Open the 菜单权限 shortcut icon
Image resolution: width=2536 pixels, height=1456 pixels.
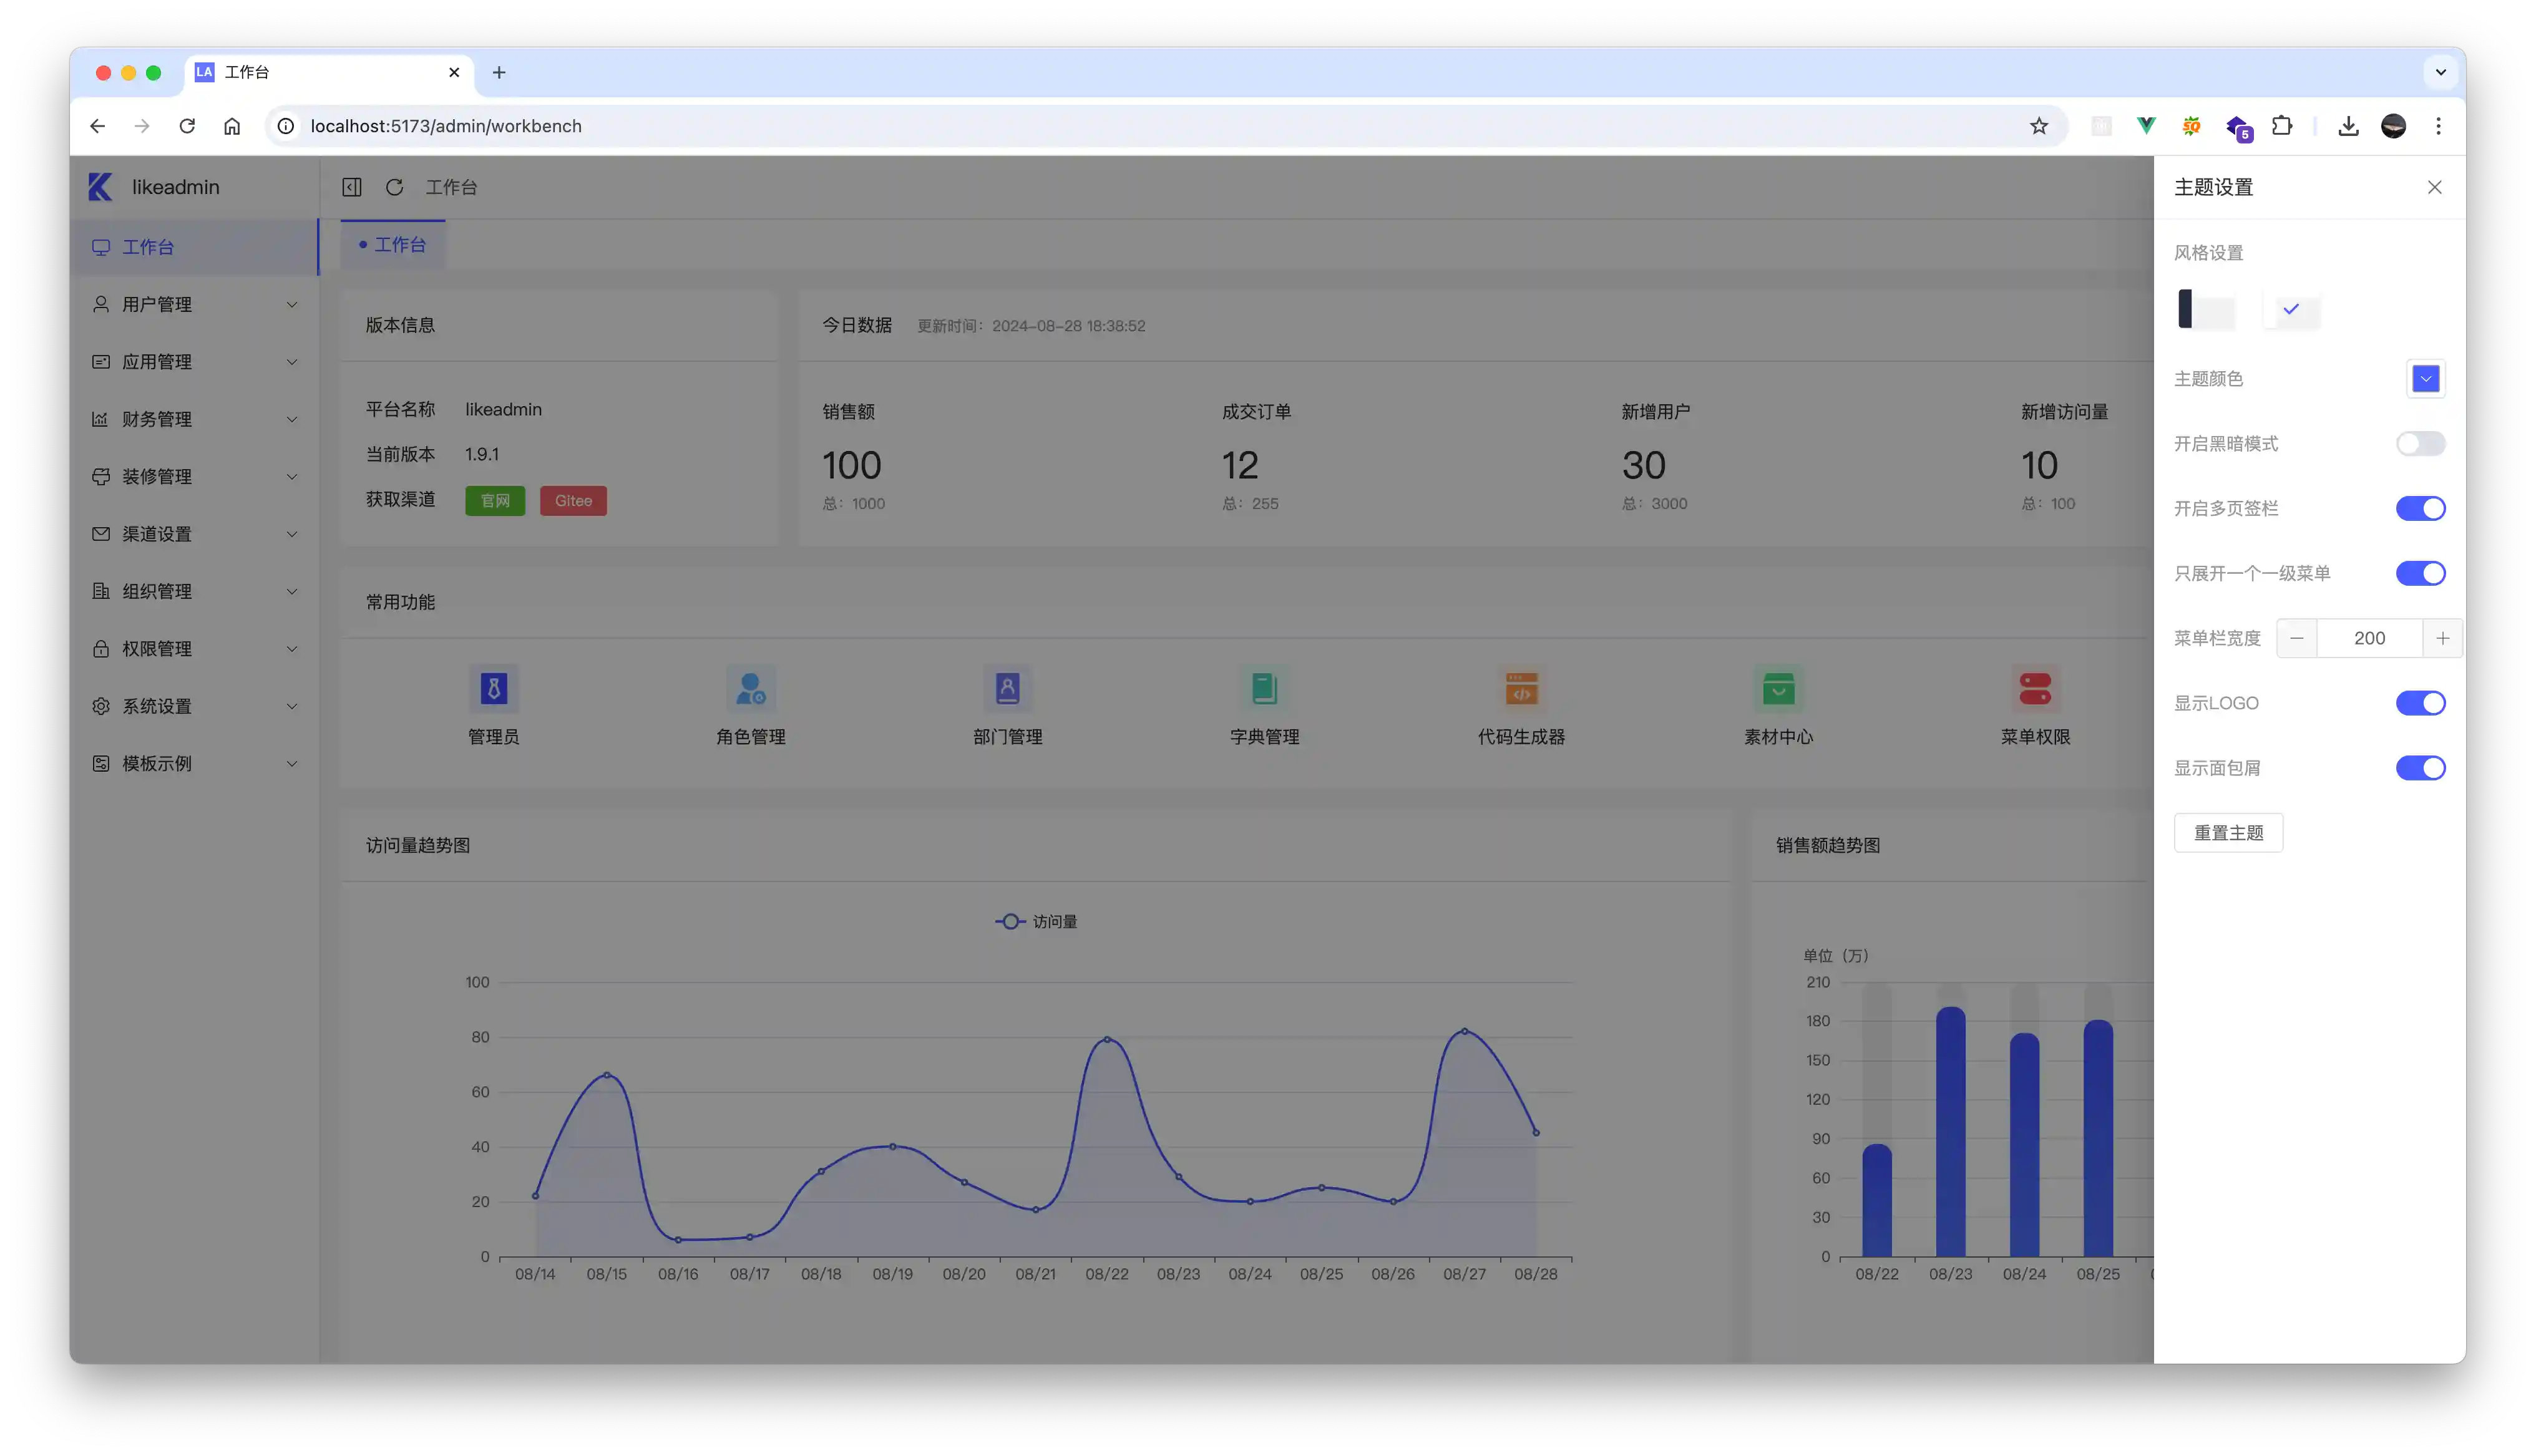(x=2035, y=689)
